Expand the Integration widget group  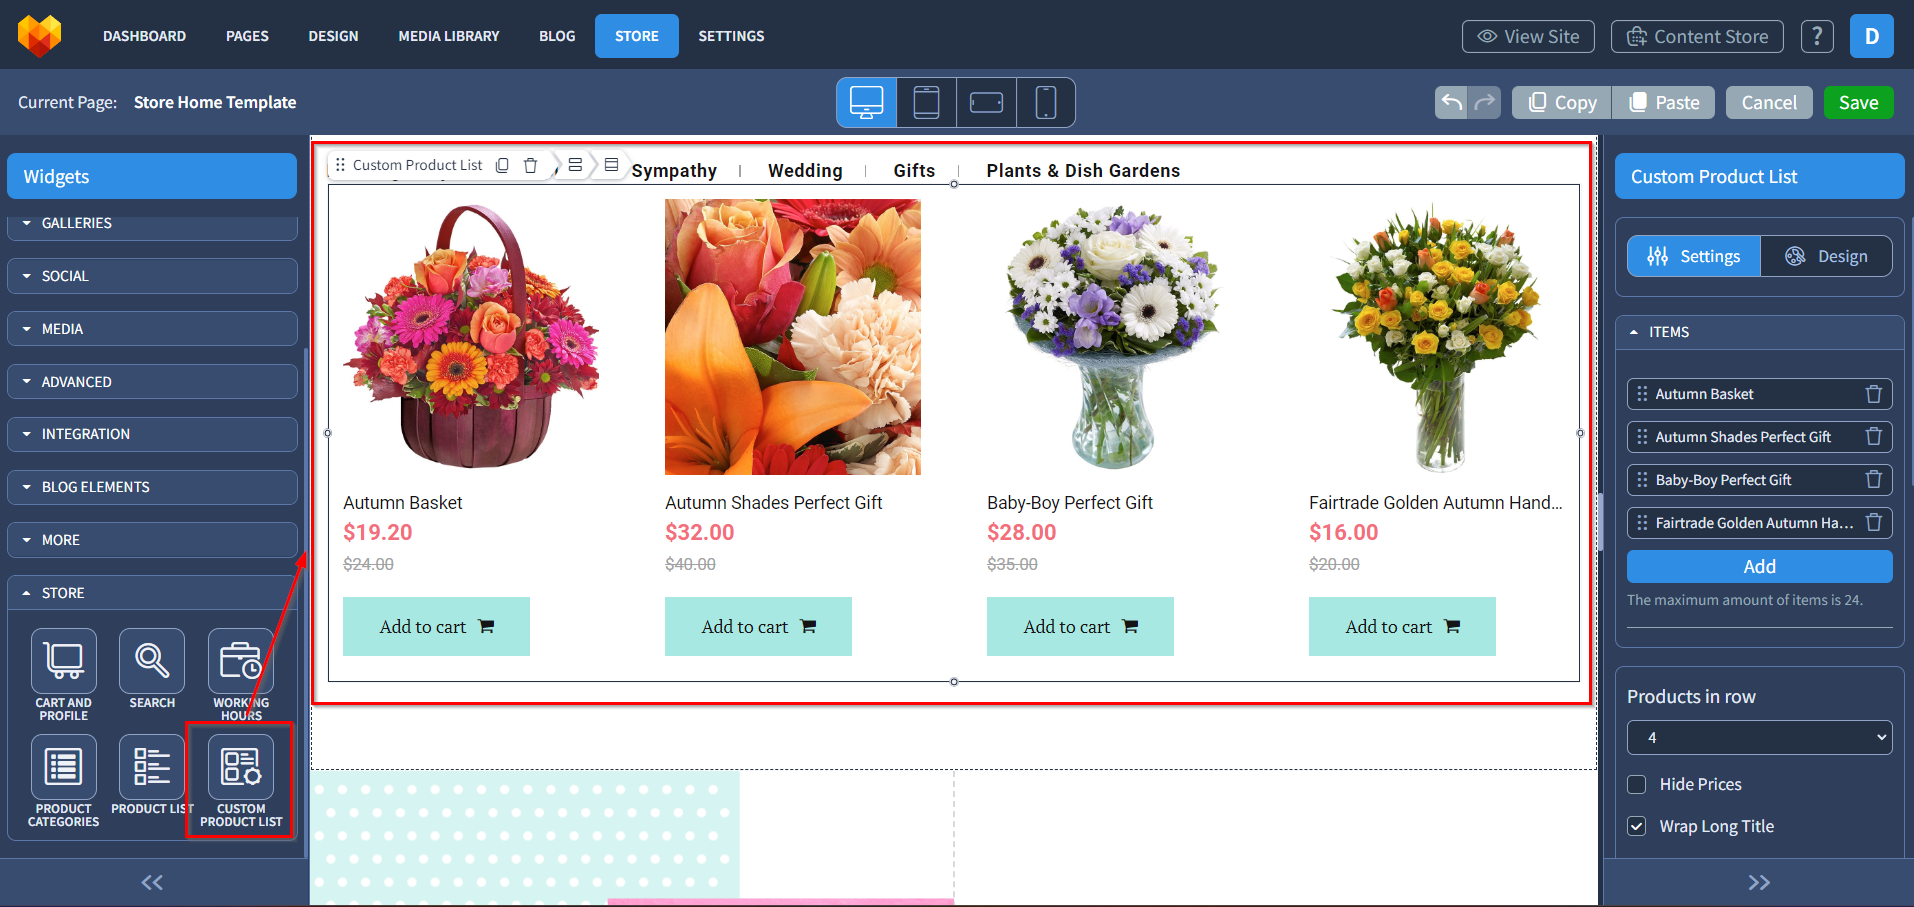point(152,434)
